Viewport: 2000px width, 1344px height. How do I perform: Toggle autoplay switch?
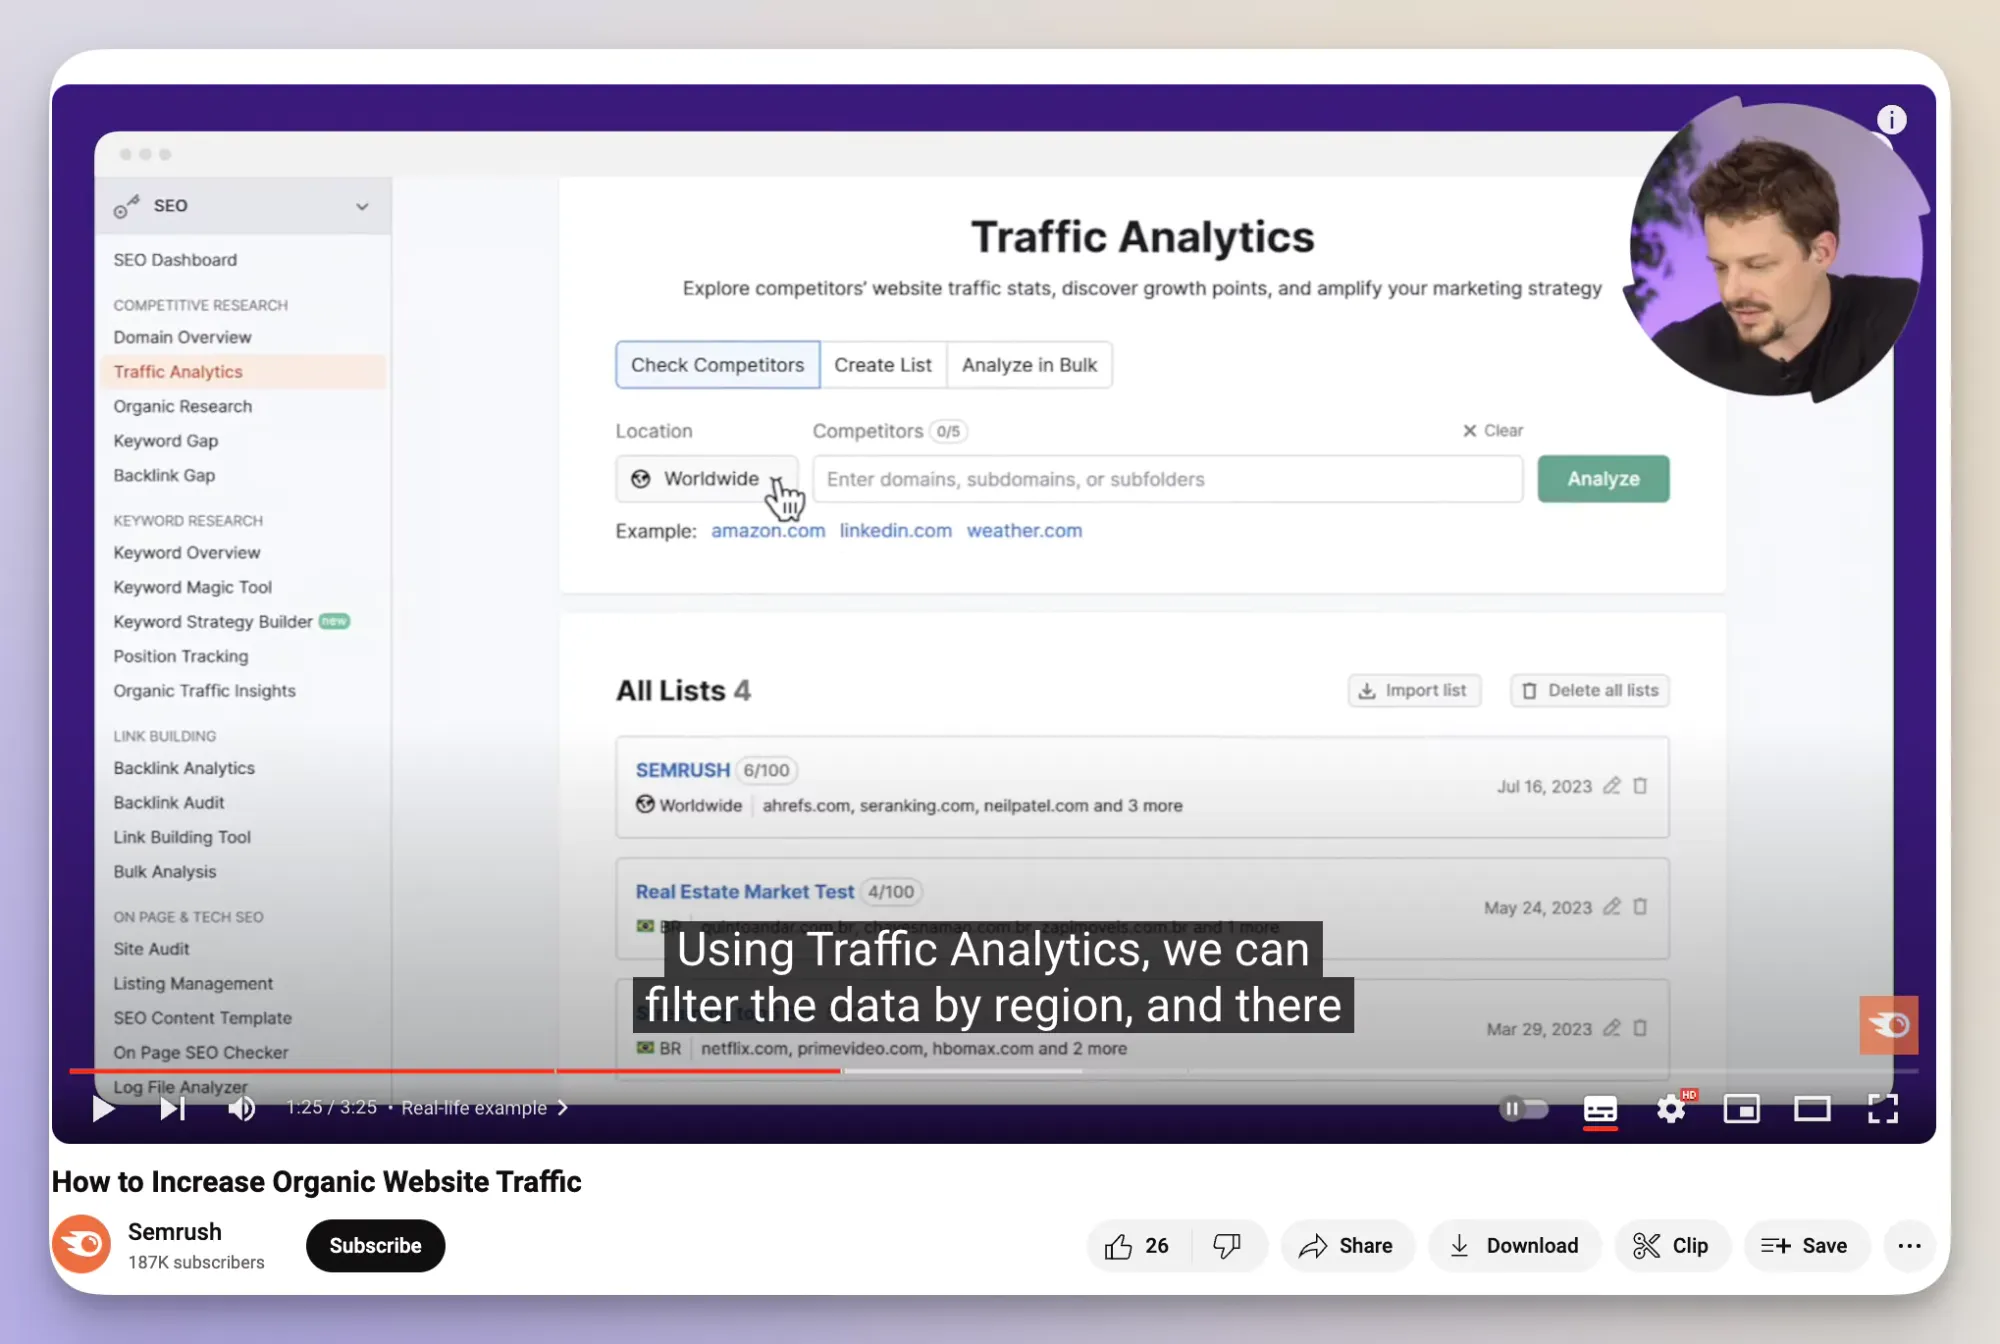pyautogui.click(x=1523, y=1108)
